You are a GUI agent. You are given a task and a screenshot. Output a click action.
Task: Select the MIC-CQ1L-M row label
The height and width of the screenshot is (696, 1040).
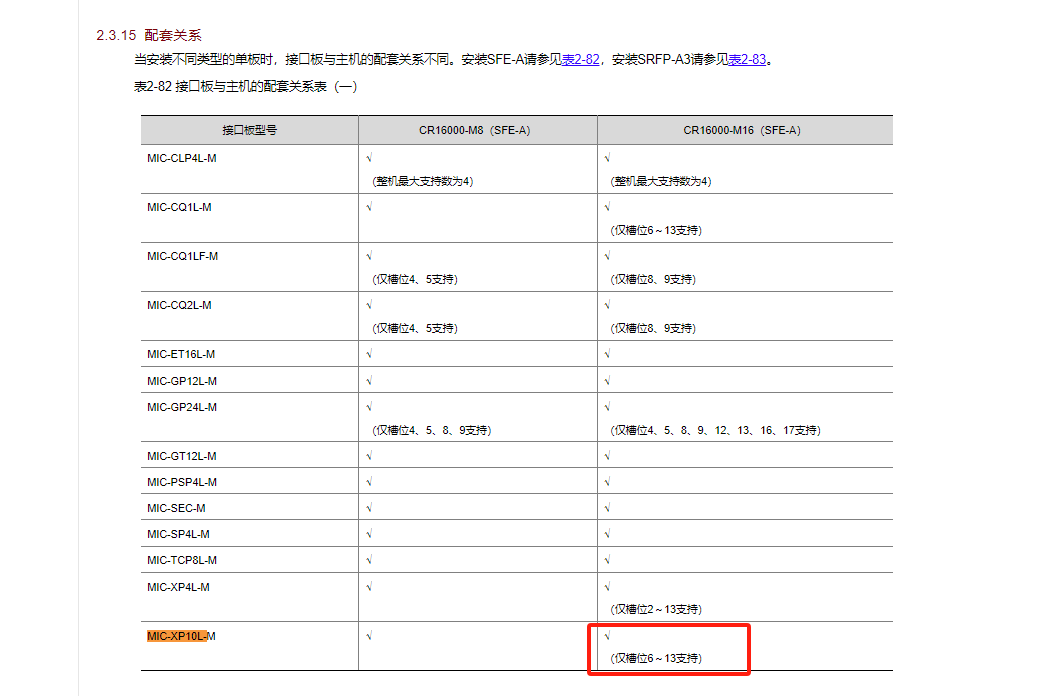point(179,207)
